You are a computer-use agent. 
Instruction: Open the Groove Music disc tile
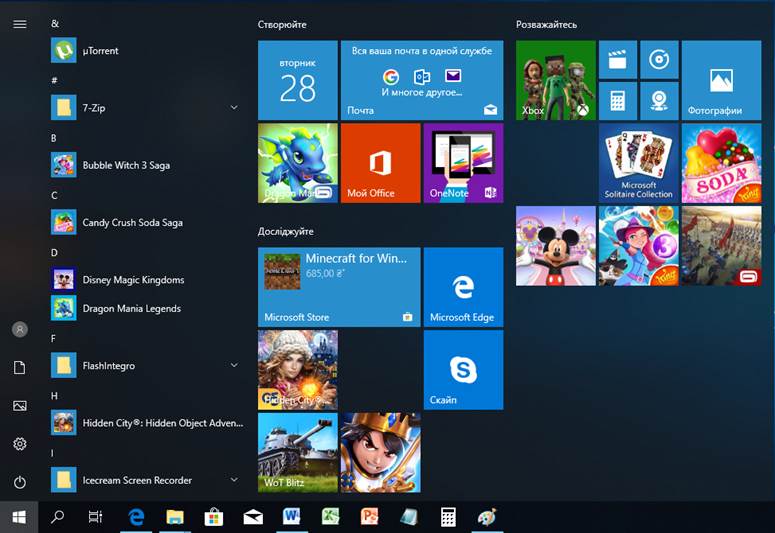click(x=659, y=59)
